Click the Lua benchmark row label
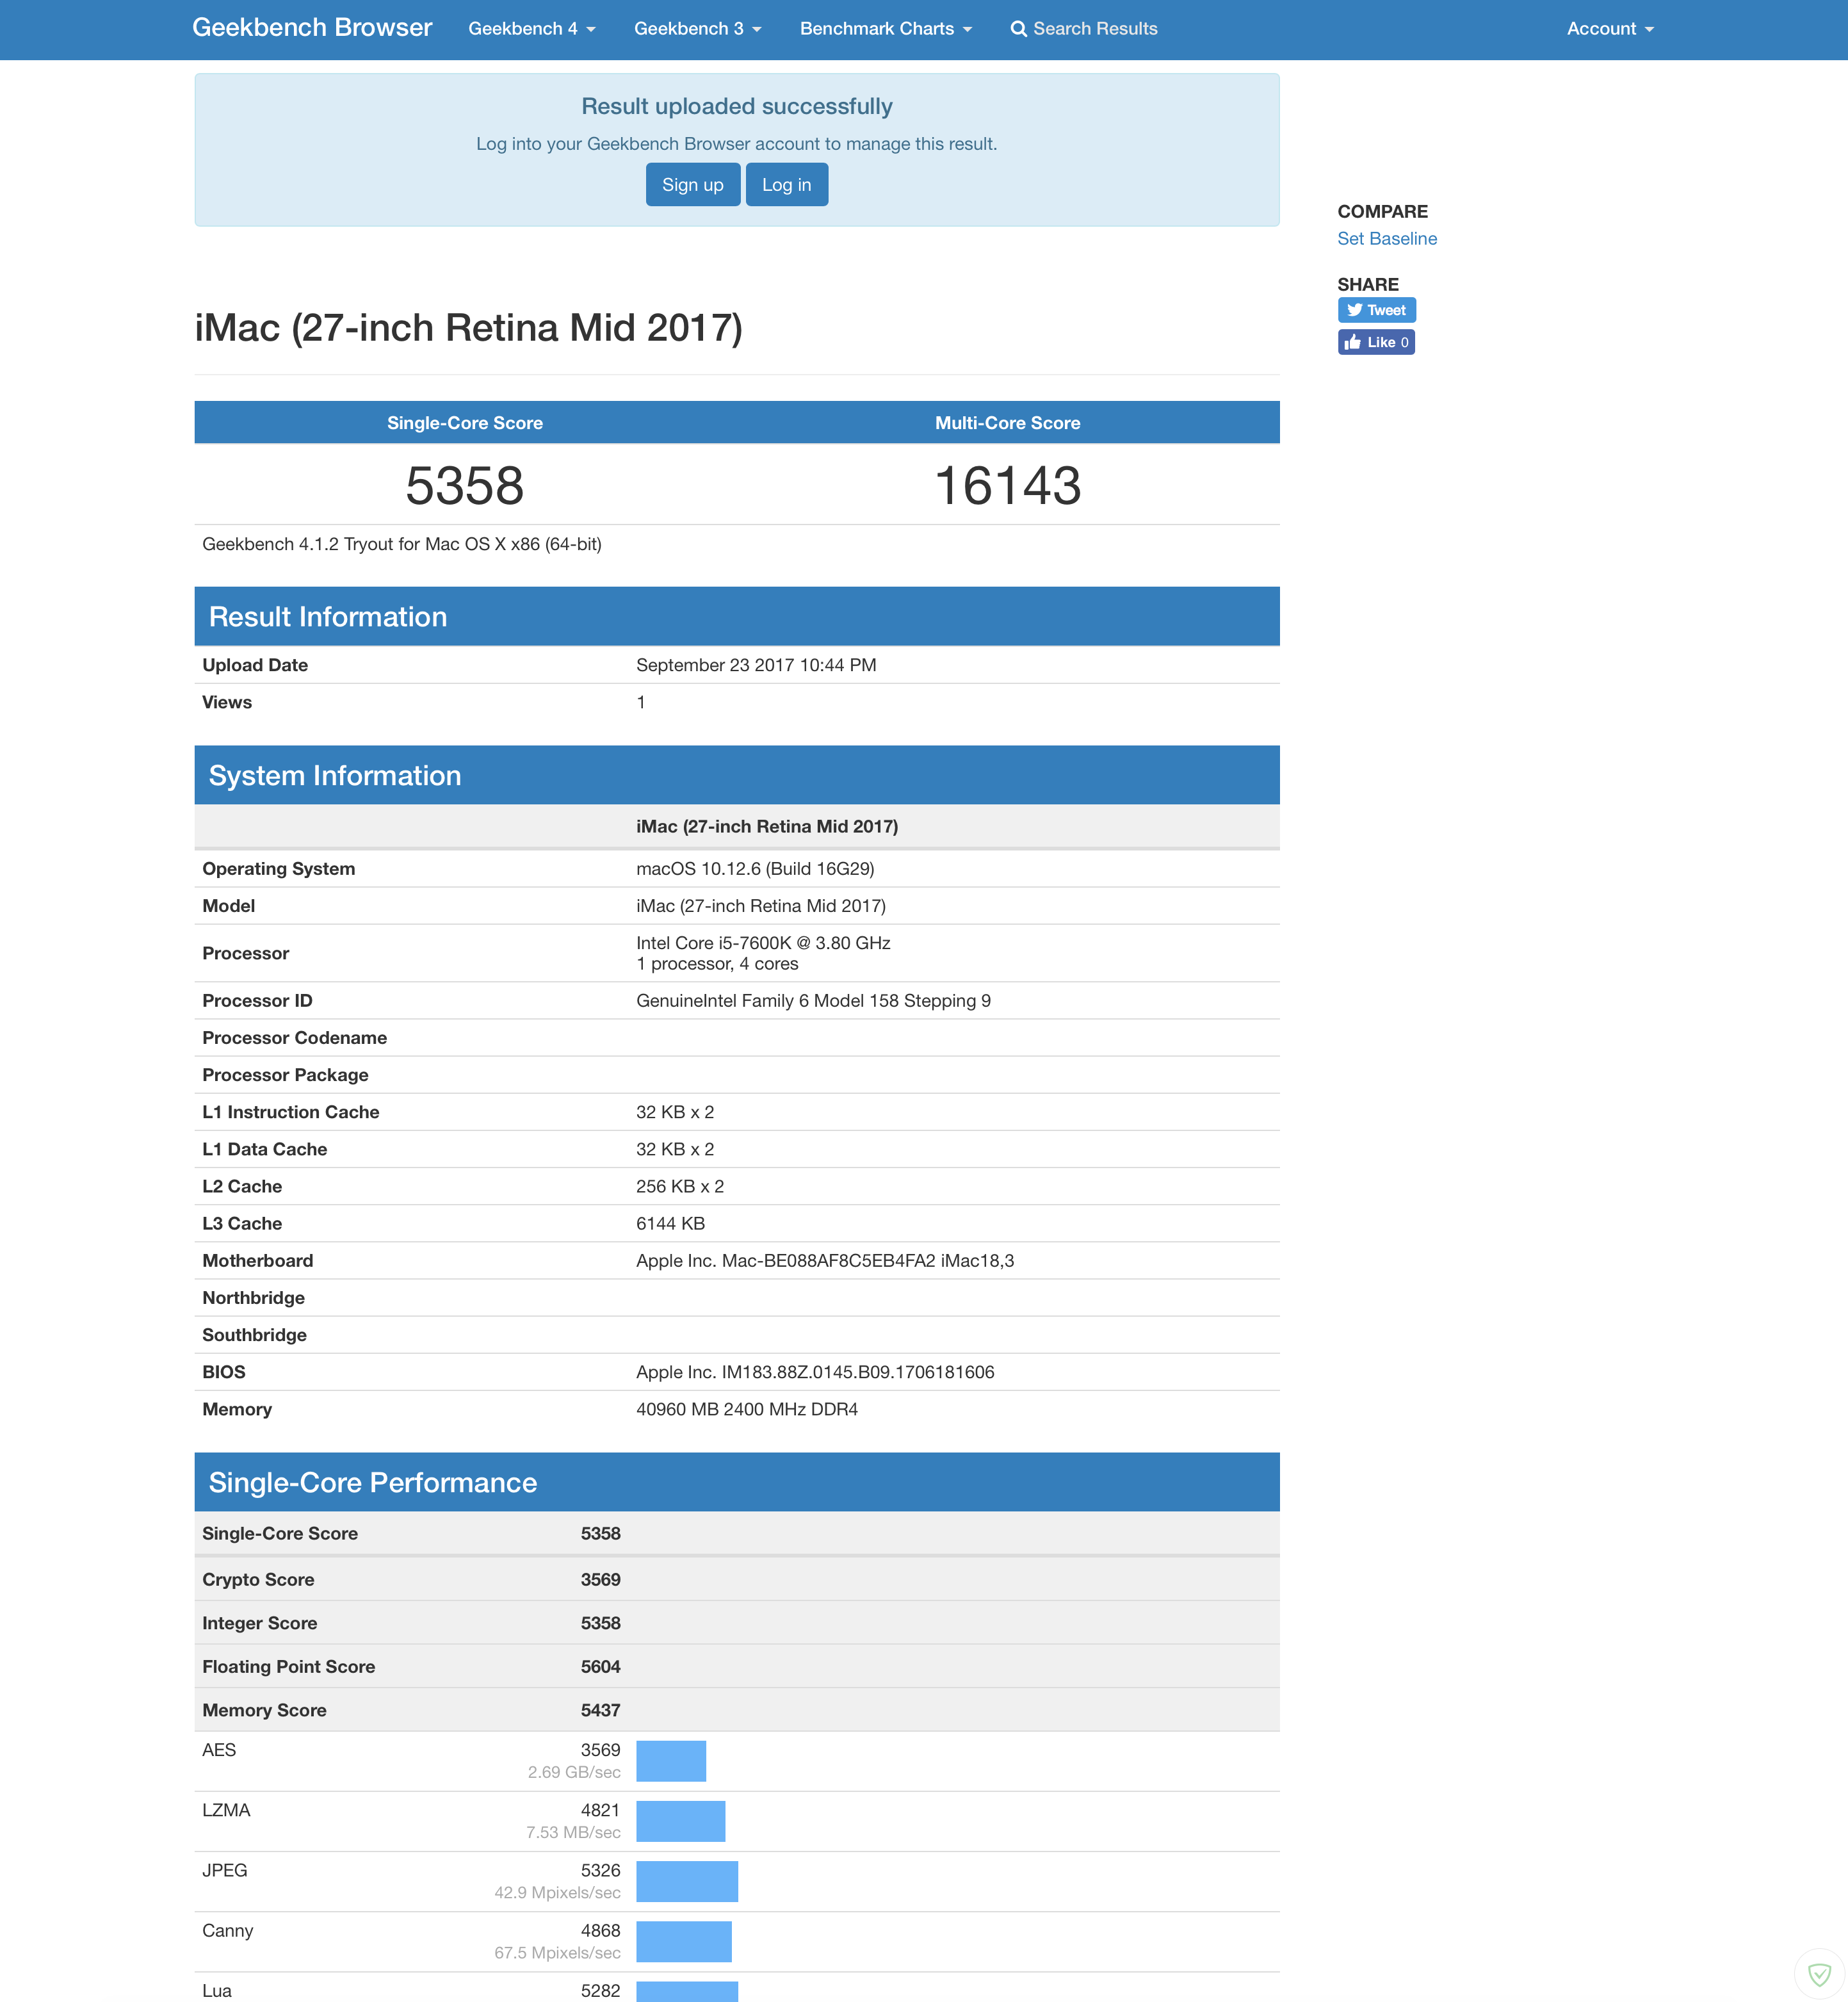 tap(217, 1991)
